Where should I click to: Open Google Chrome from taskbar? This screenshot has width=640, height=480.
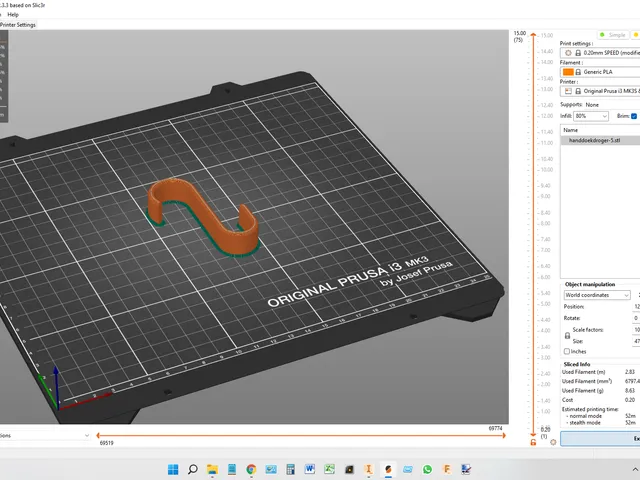click(x=251, y=469)
